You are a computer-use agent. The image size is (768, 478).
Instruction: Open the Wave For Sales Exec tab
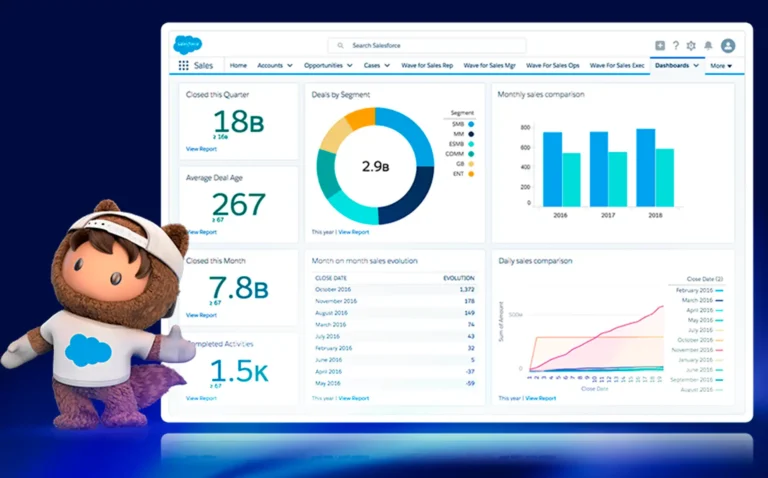click(617, 65)
